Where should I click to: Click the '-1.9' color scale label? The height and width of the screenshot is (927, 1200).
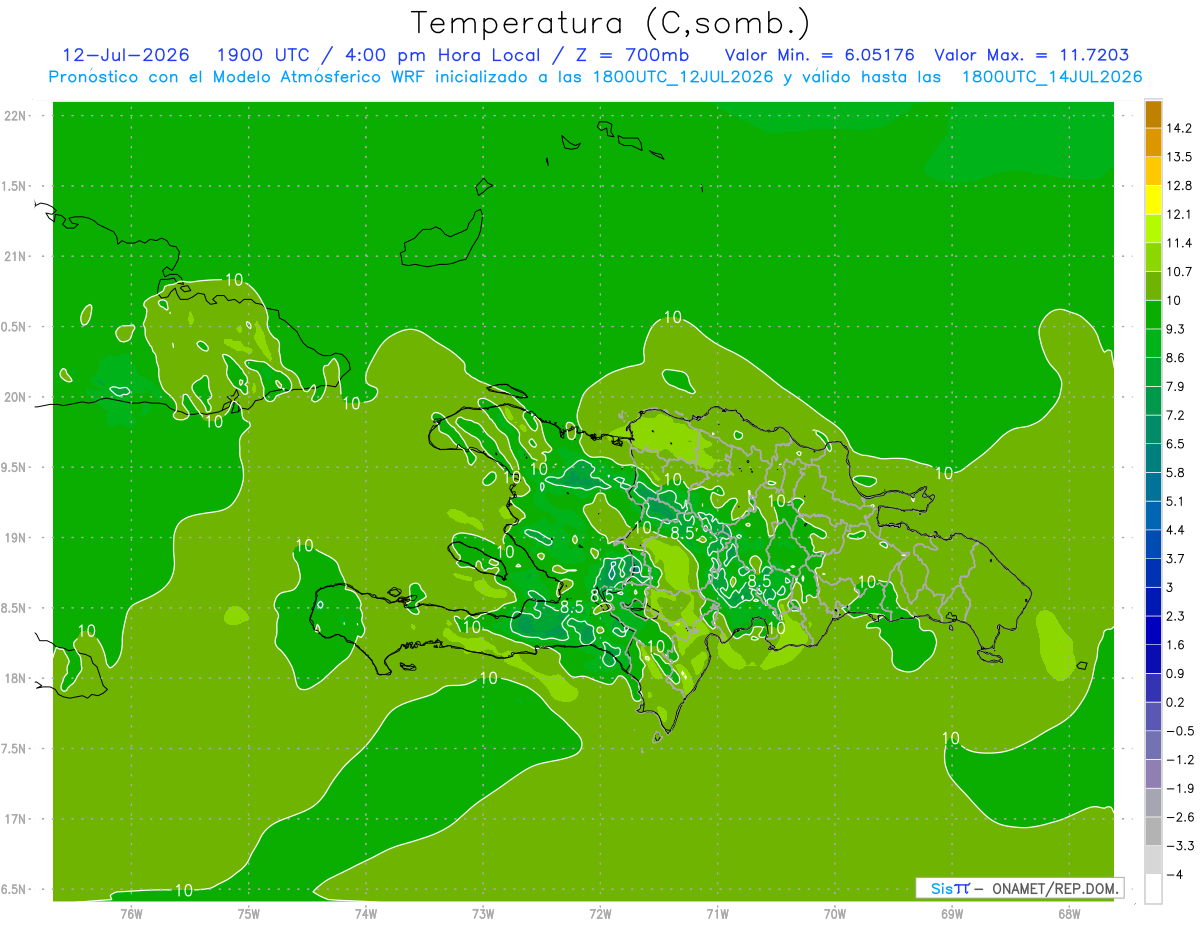tap(1180, 788)
